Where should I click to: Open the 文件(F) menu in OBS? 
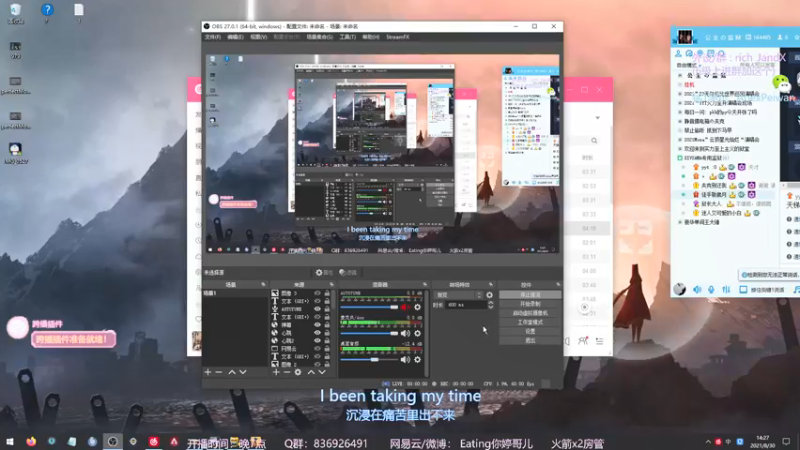(213, 37)
